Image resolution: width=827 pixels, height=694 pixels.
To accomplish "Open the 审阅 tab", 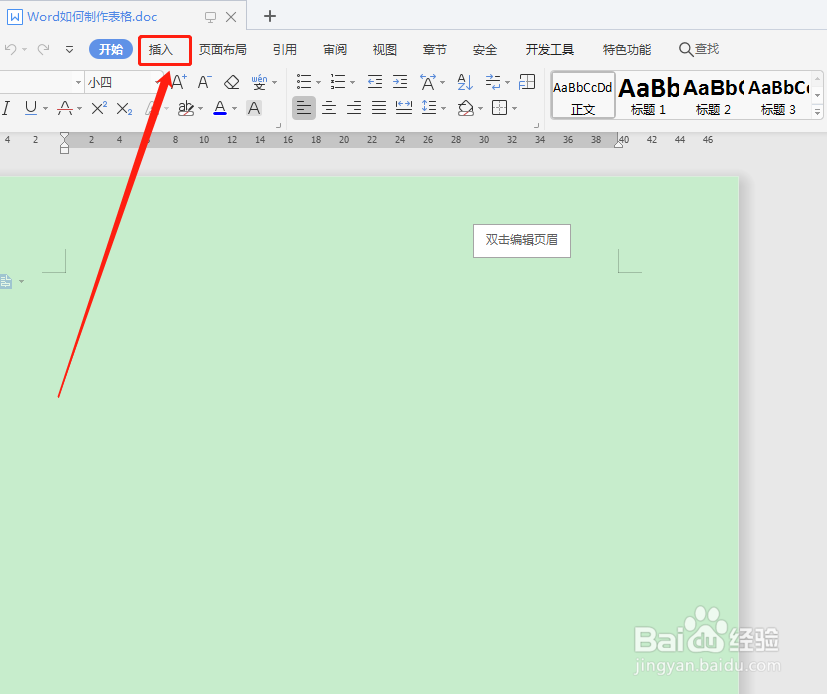I will pos(335,50).
